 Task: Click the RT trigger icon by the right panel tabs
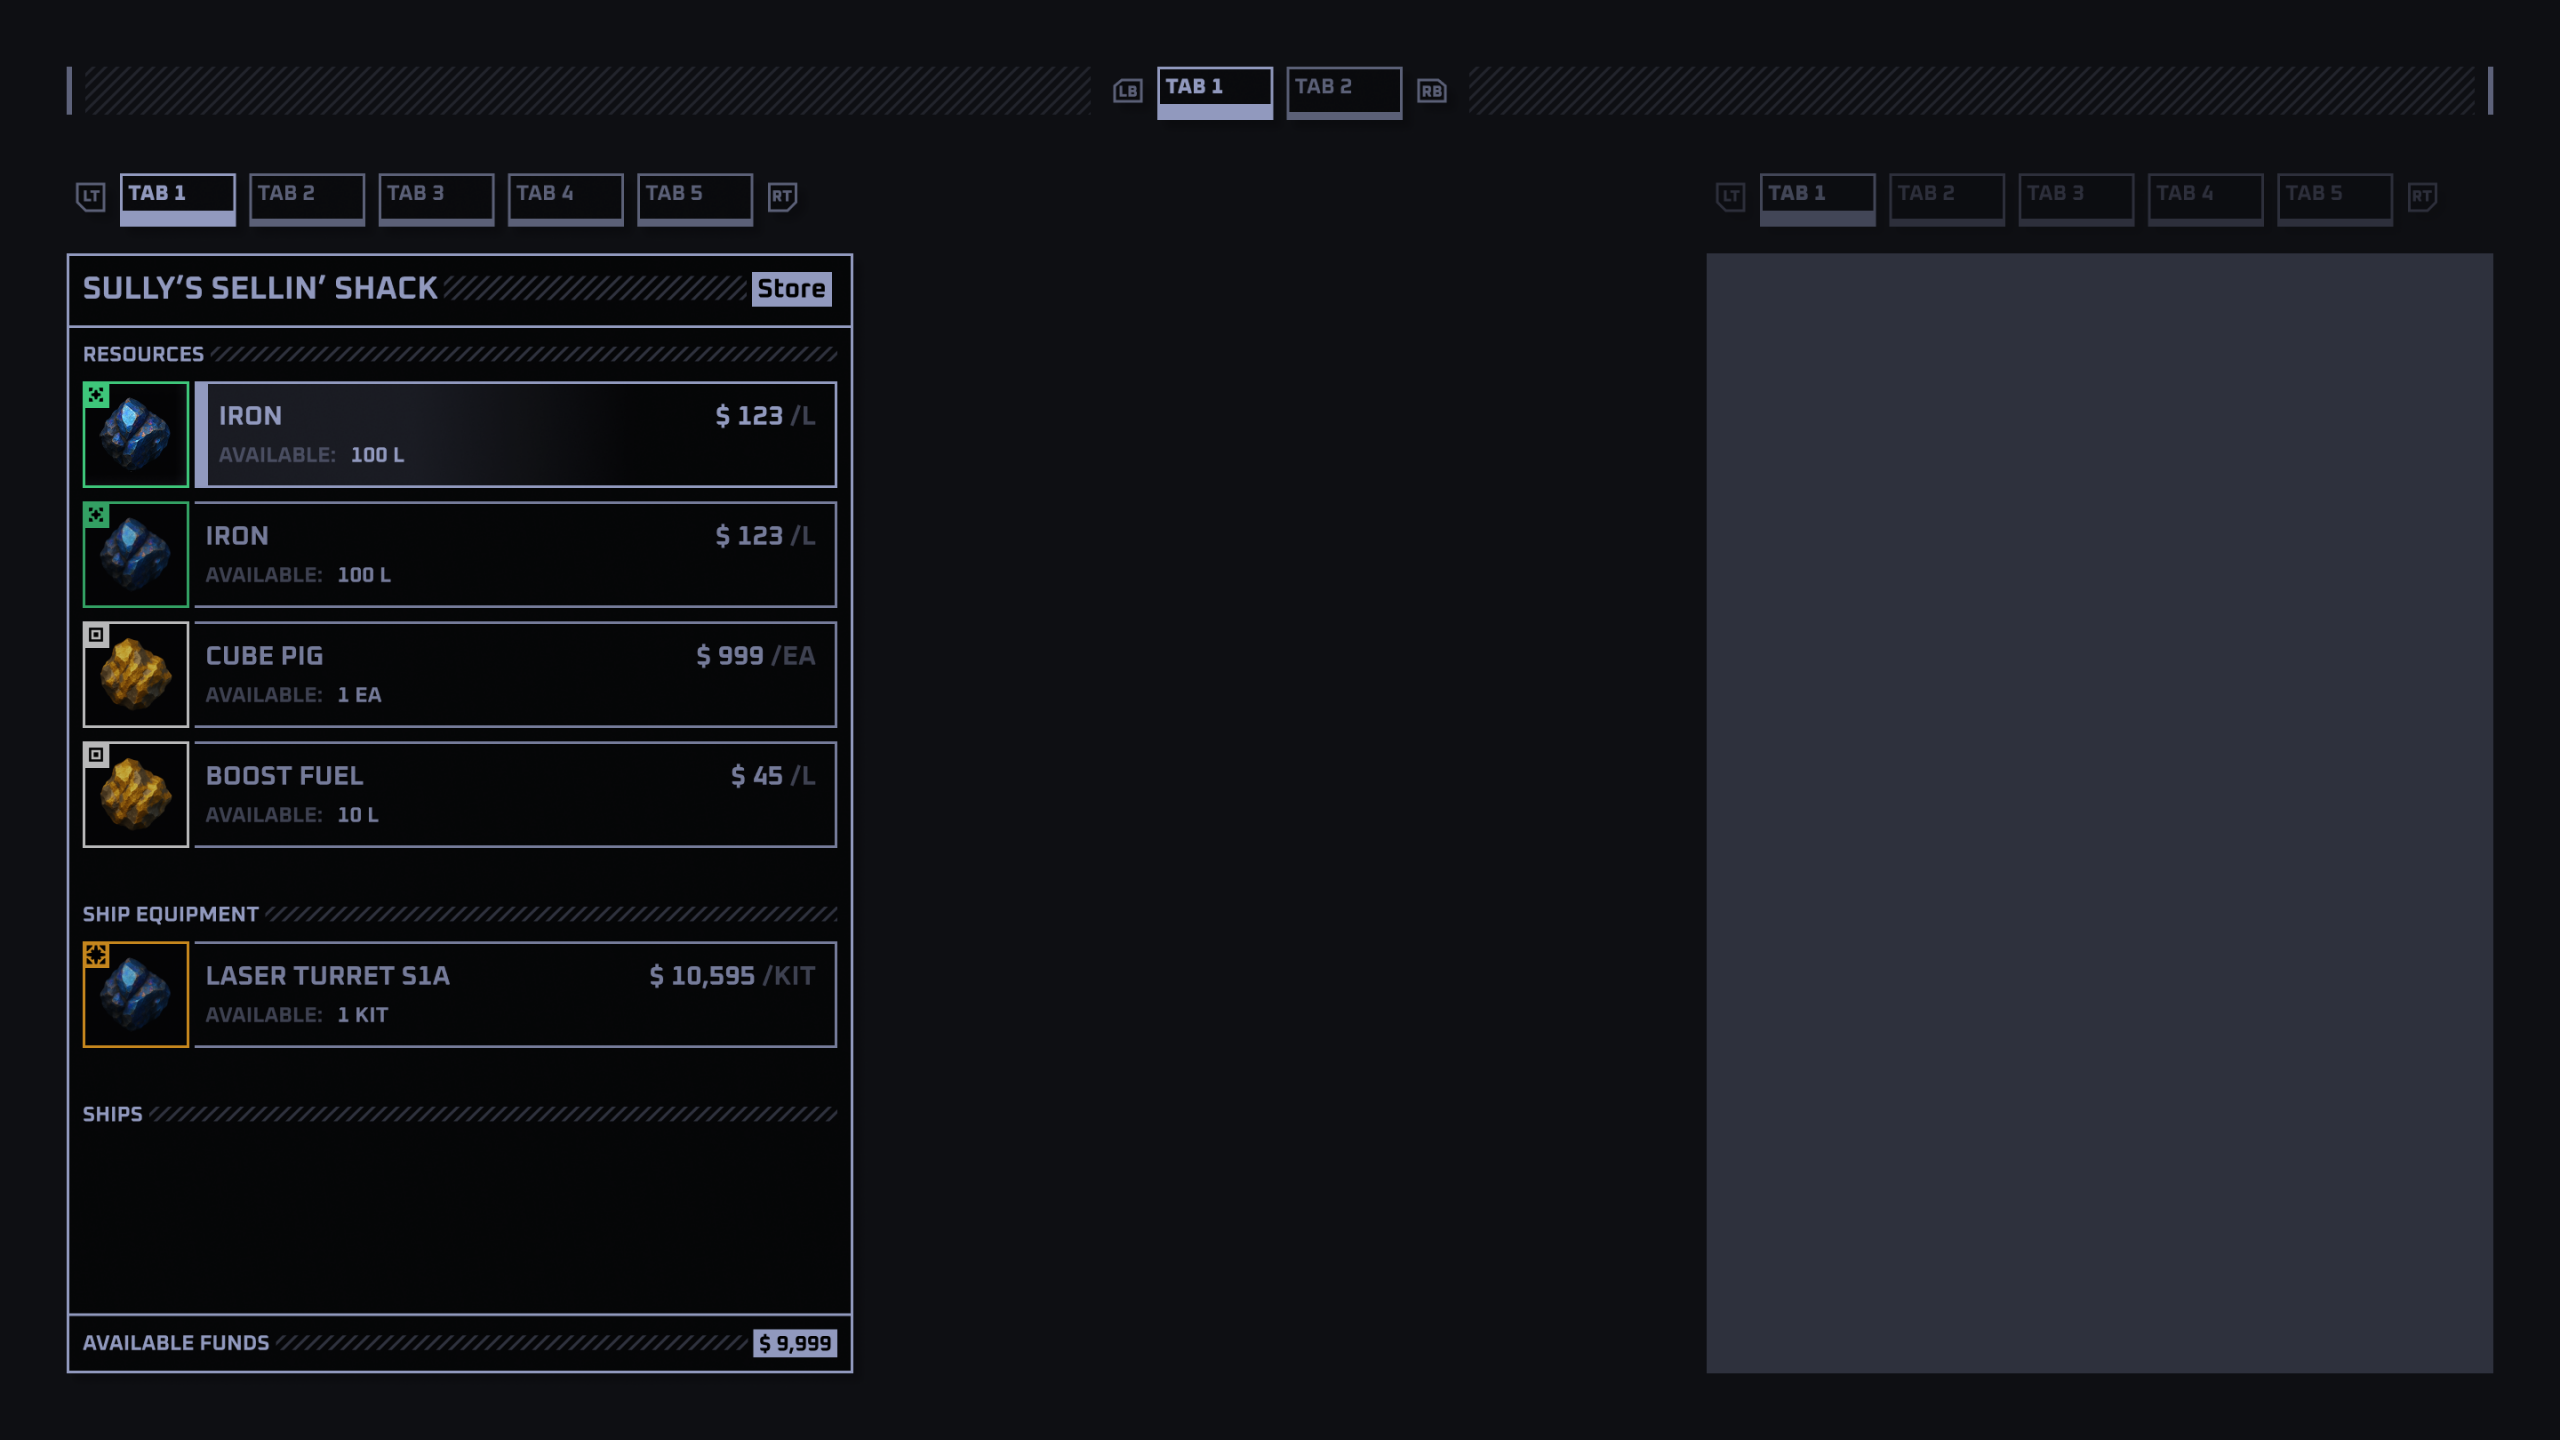coord(2421,196)
